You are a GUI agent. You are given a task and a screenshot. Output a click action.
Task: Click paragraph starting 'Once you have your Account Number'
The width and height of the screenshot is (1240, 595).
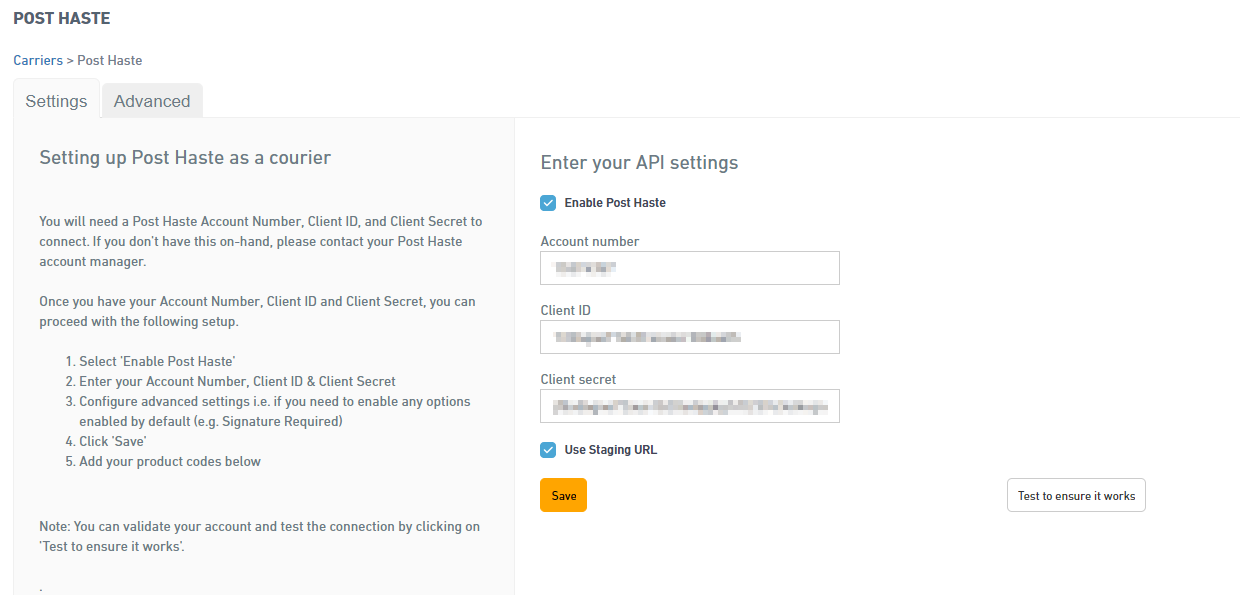[x=258, y=311]
